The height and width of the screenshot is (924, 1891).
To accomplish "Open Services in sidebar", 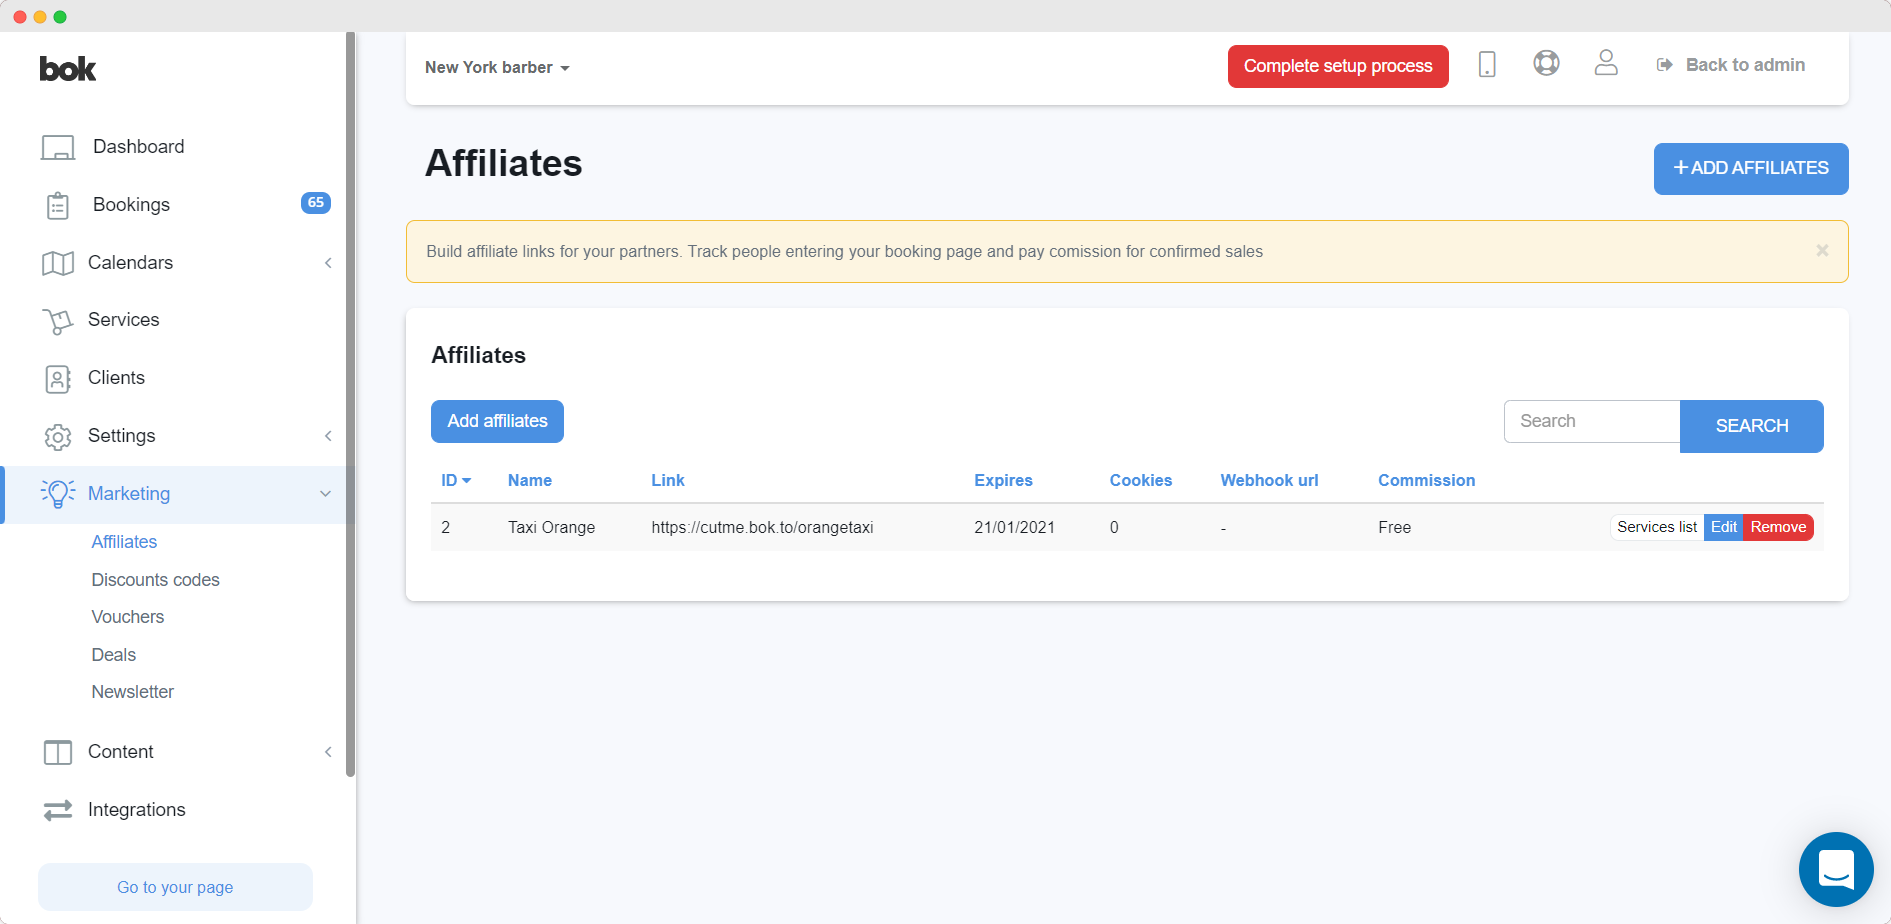I will (123, 320).
